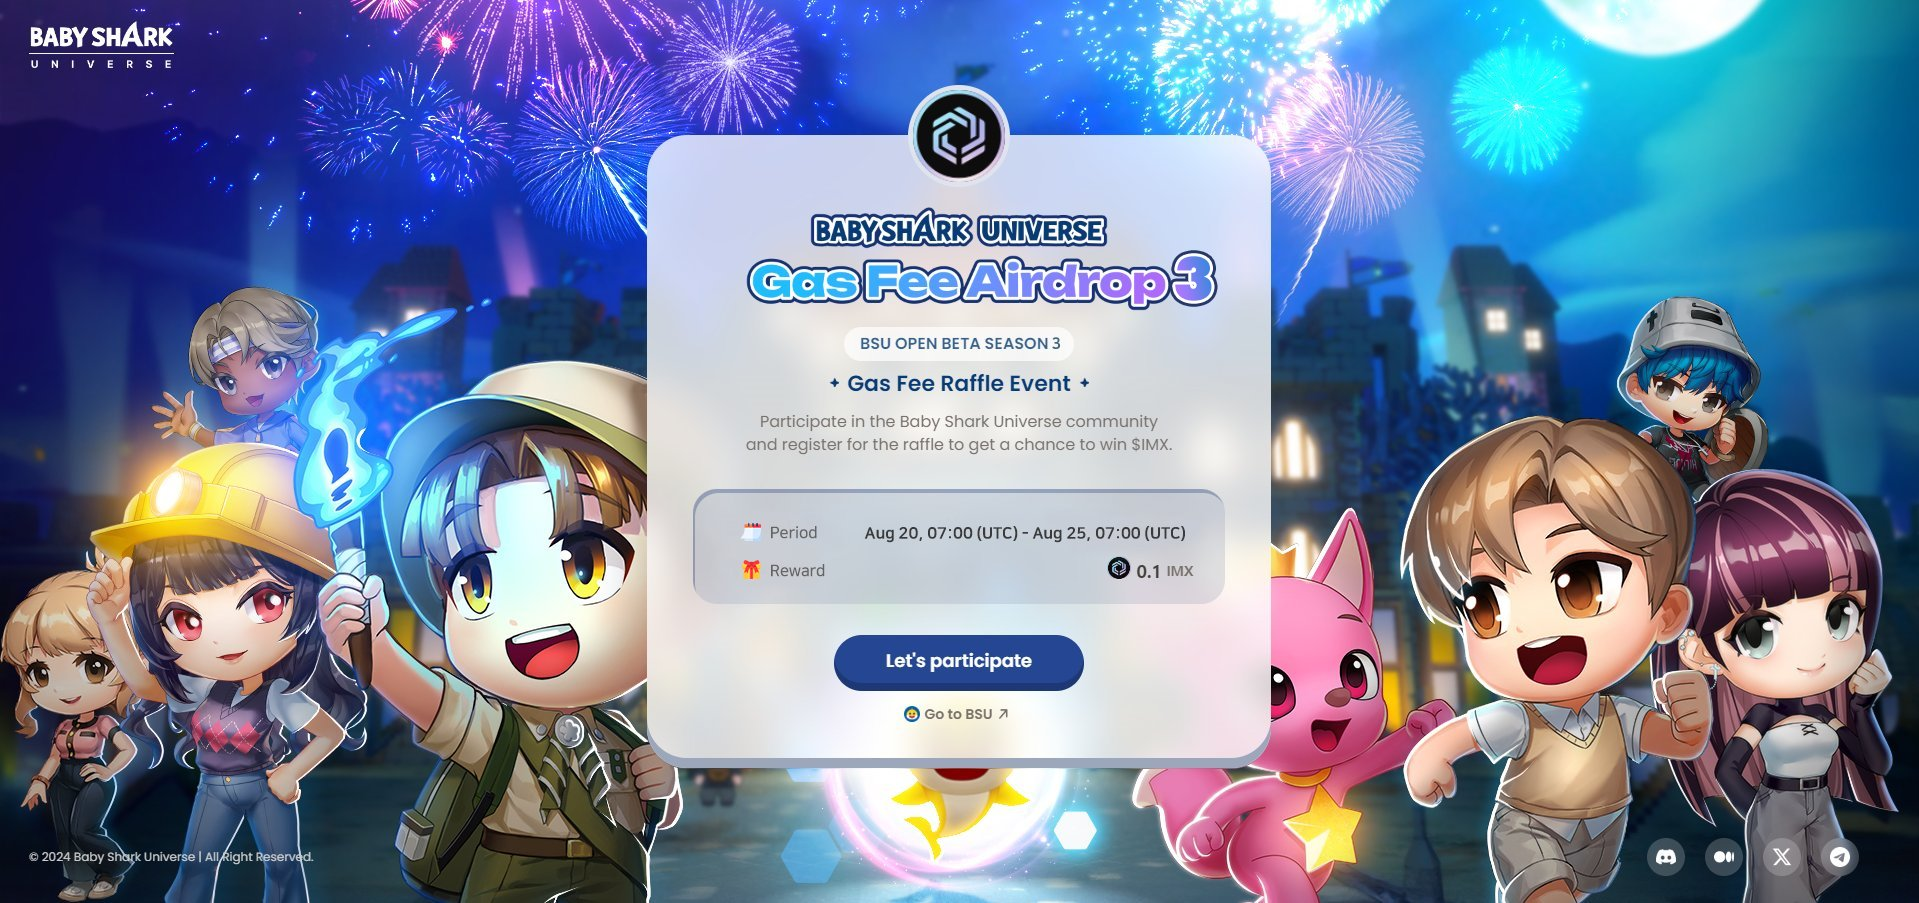The height and width of the screenshot is (903, 1919).
Task: Click the Baby Shark Universe logo top-left
Action: 101,46
